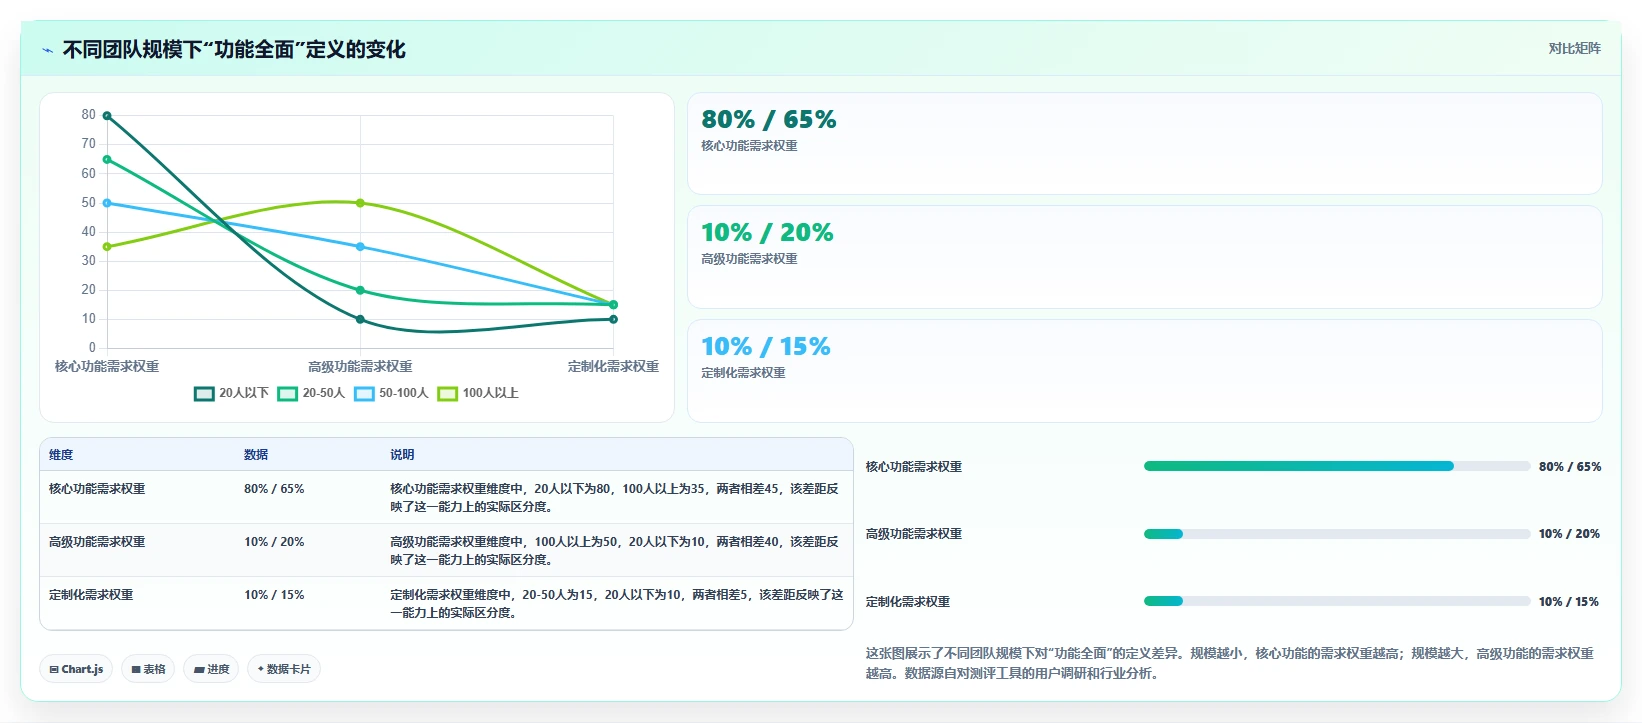The width and height of the screenshot is (1642, 723).
Task: Click the 数据 table column header
Action: coord(256,455)
